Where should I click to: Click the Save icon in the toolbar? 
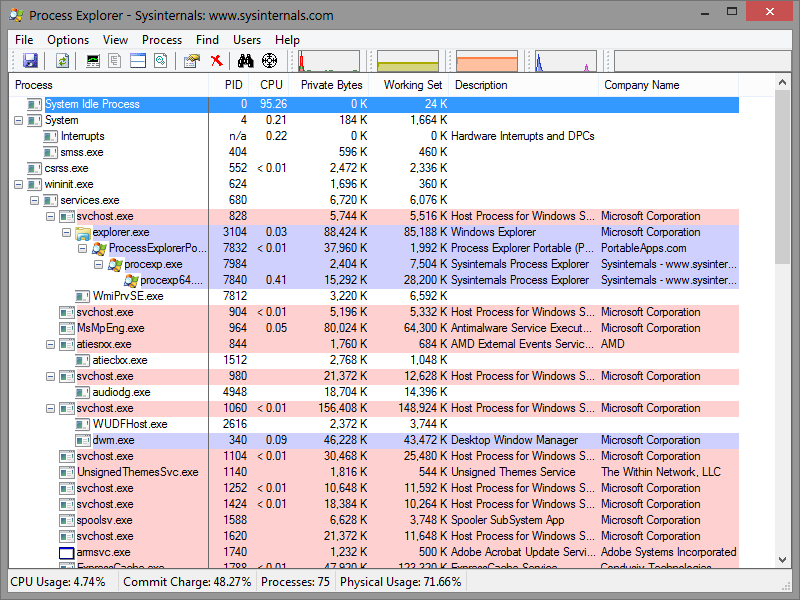(x=30, y=62)
